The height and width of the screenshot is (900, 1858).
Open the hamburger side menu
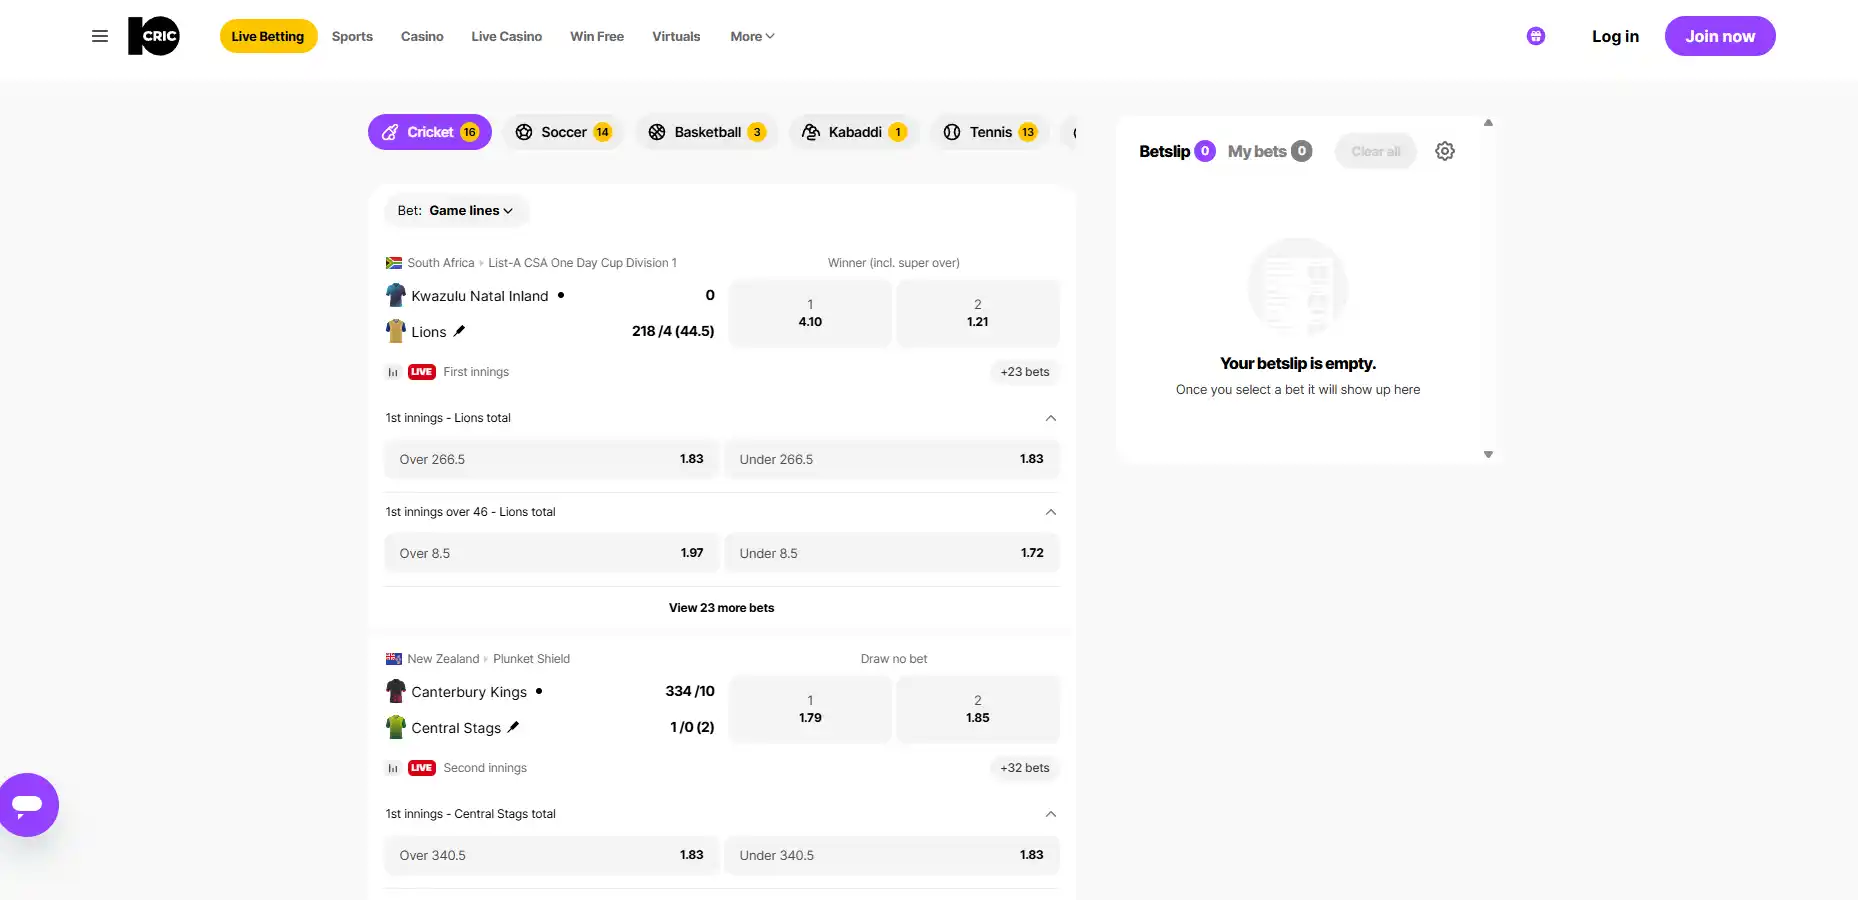pos(100,36)
